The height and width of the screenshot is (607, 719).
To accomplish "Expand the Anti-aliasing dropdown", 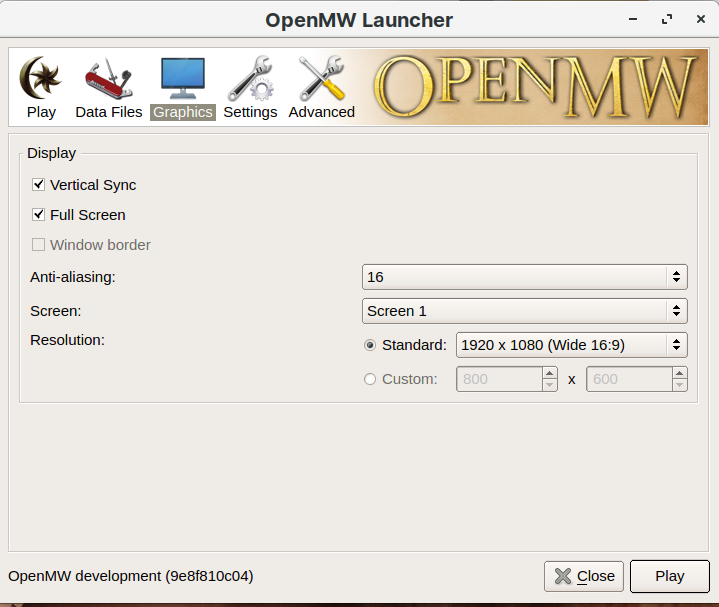I will coord(524,277).
